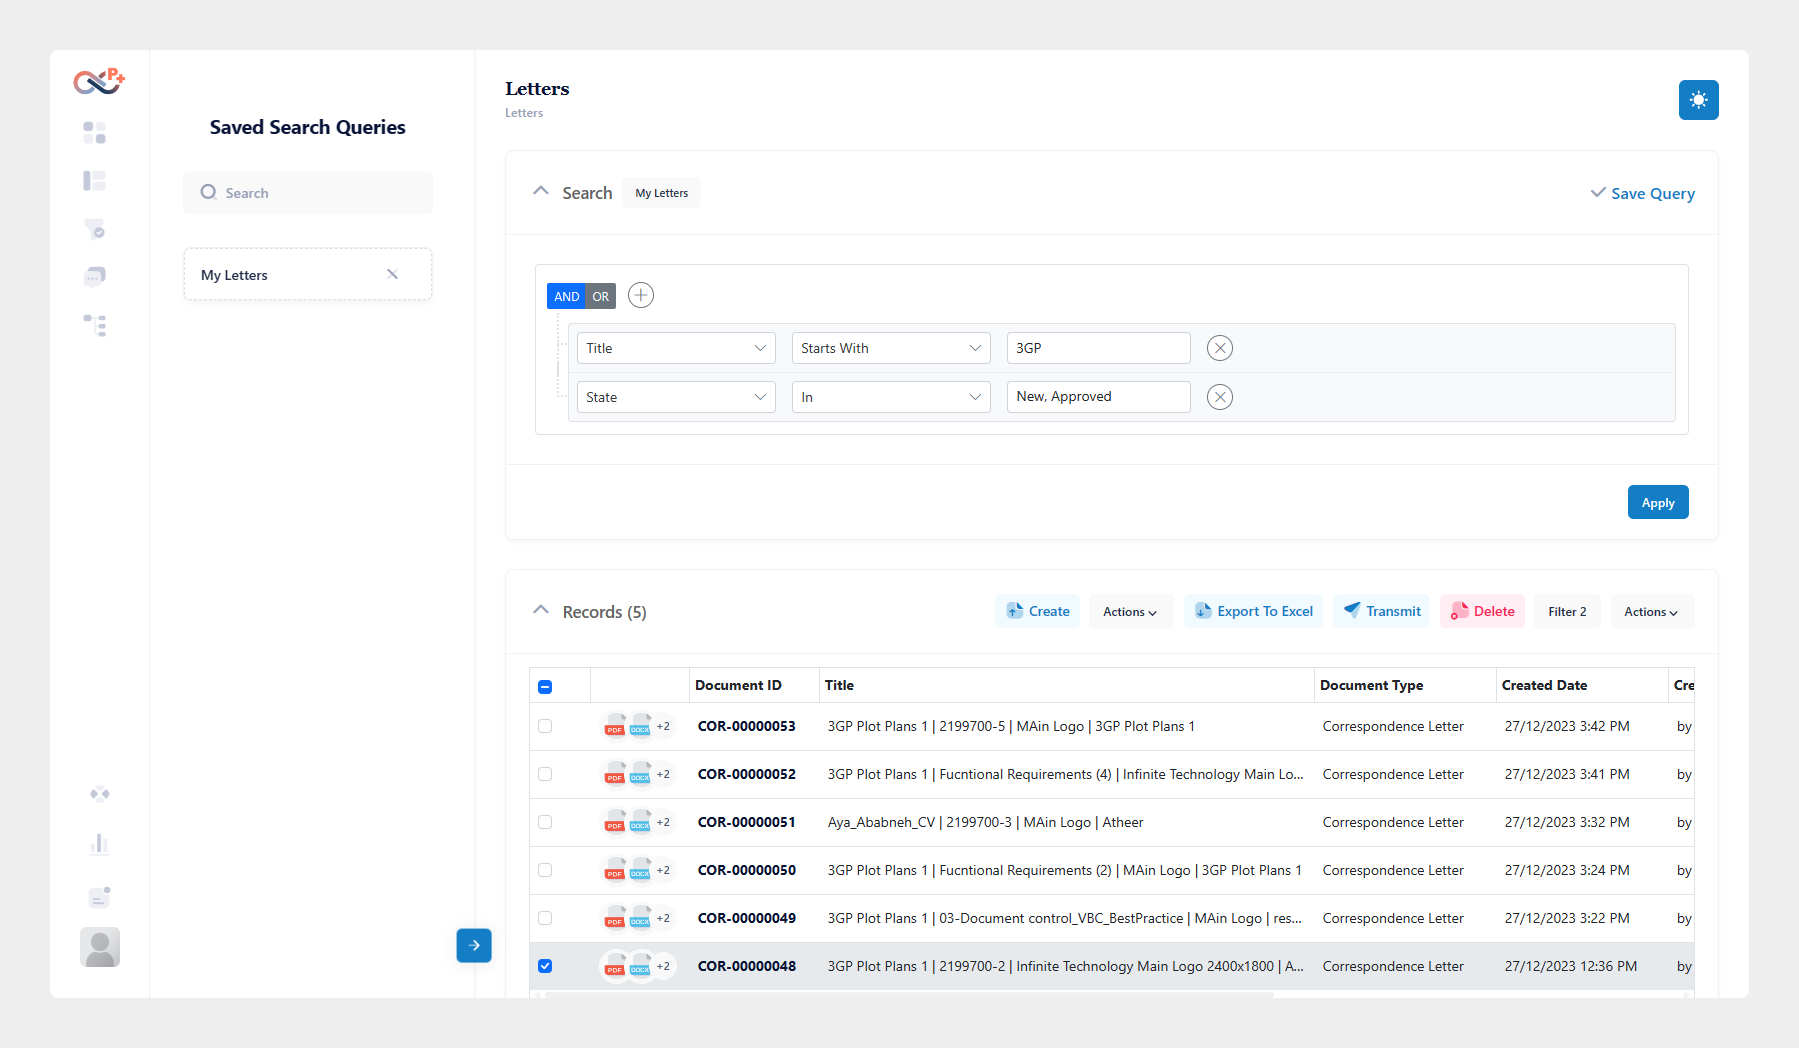
Task: Click the app logo at top left
Action: 99,81
